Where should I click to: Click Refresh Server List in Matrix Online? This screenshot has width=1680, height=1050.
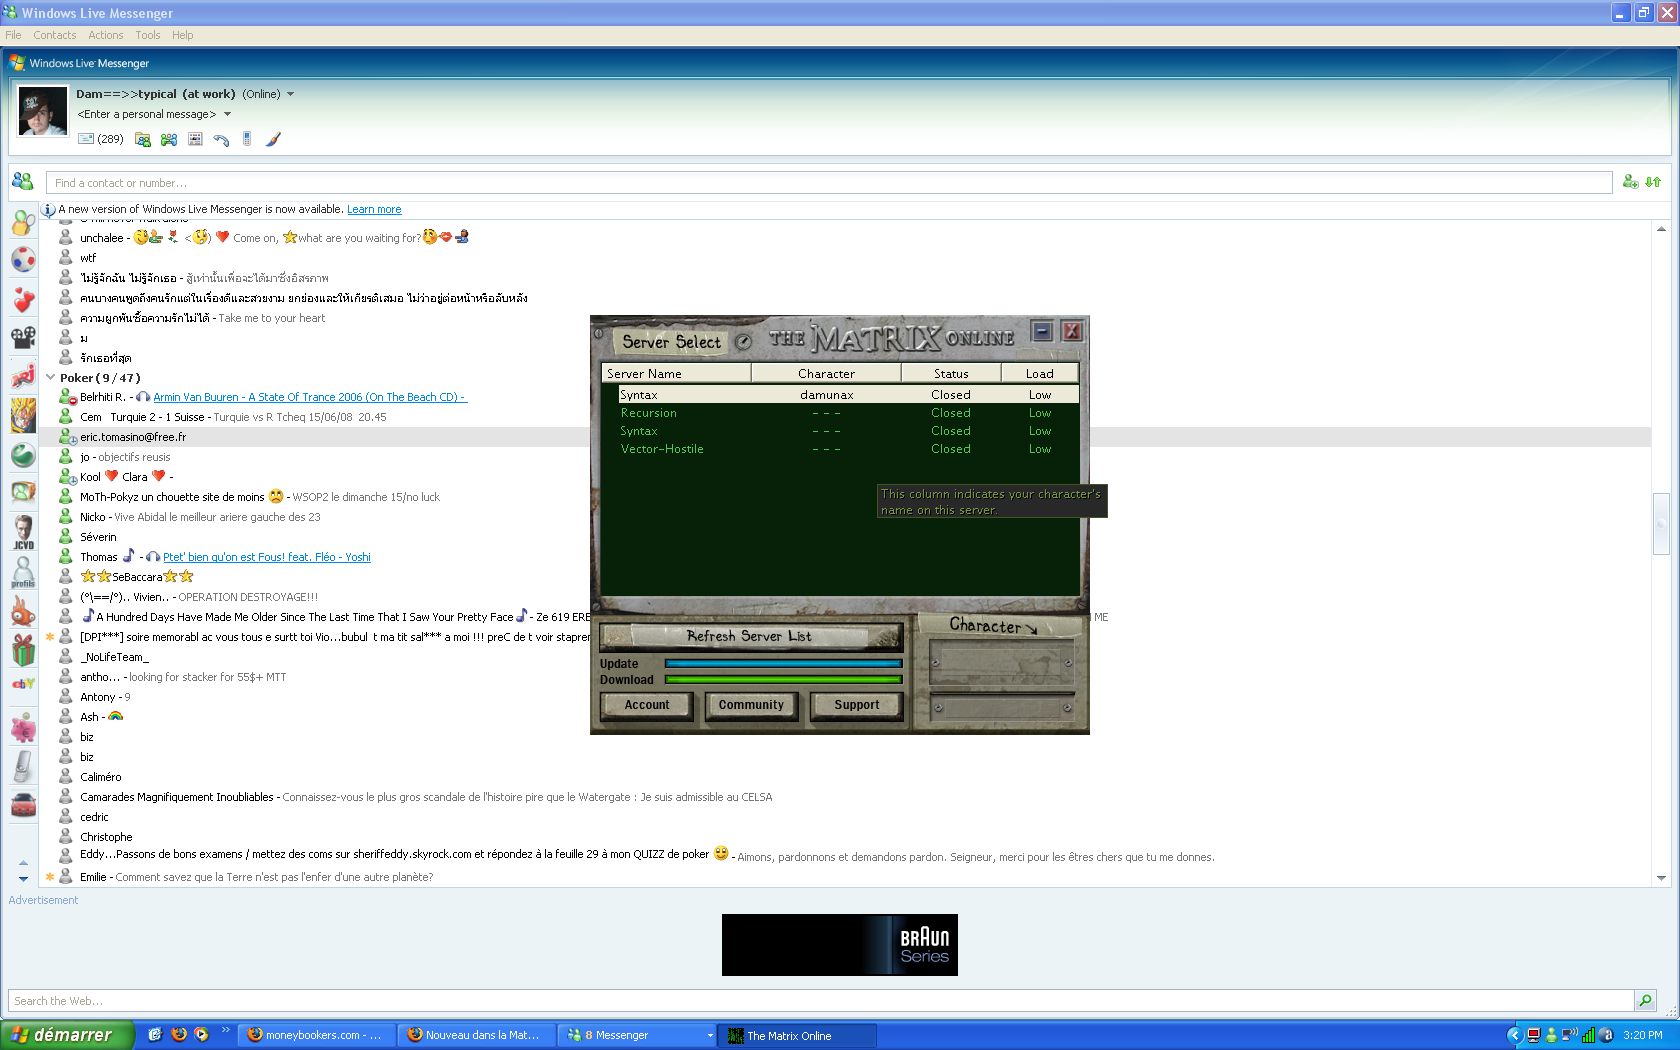749,636
